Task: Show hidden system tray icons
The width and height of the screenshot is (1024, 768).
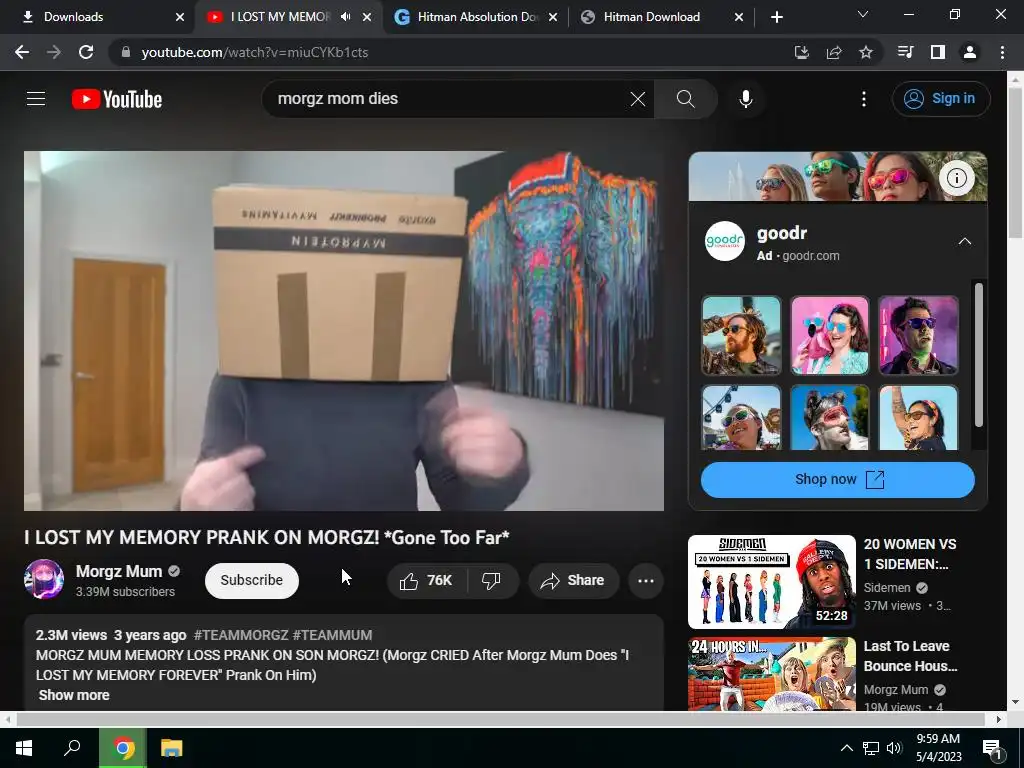Action: [846, 748]
